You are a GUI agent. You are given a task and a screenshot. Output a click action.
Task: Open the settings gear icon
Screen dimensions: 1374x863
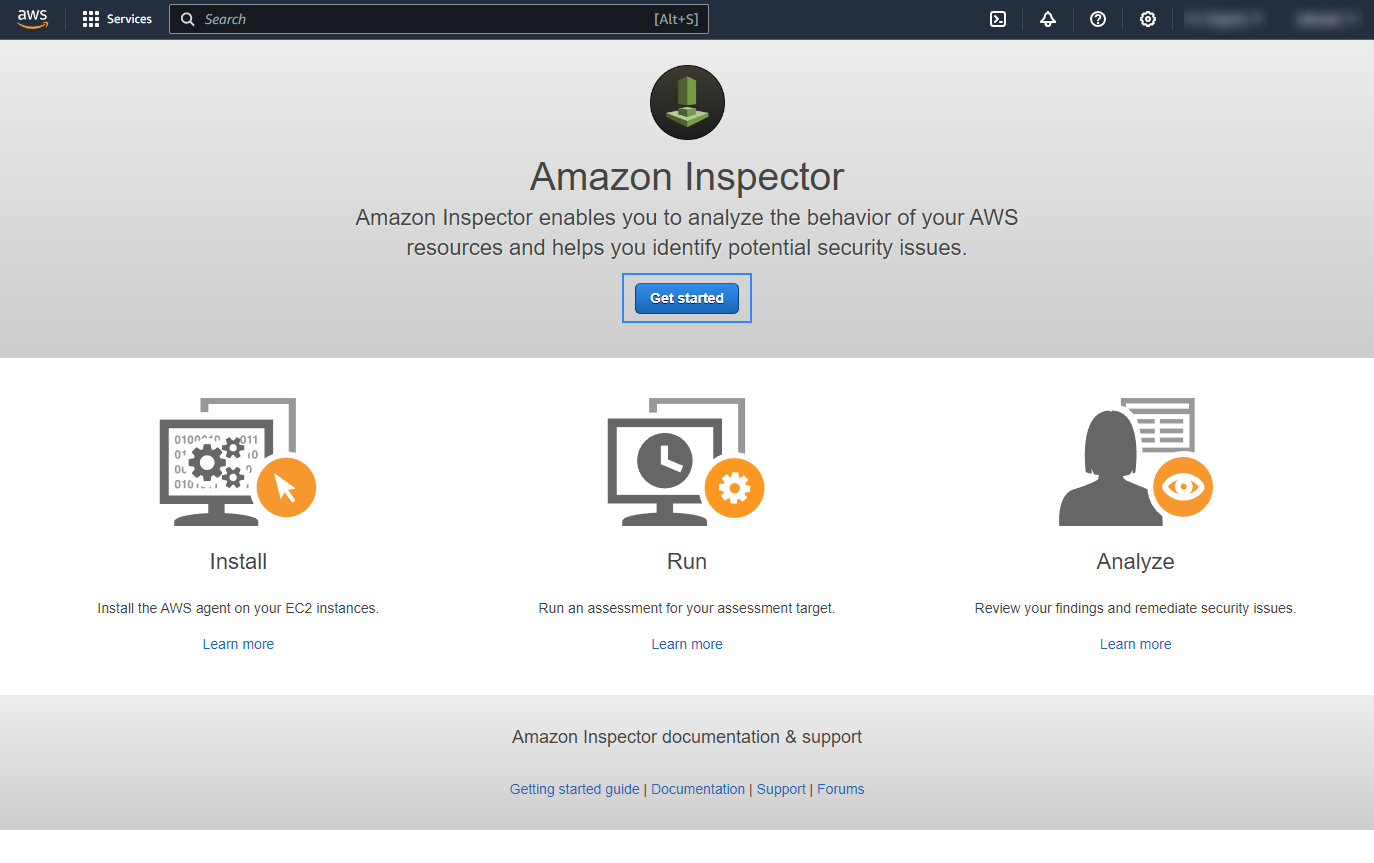pyautogui.click(x=1147, y=19)
